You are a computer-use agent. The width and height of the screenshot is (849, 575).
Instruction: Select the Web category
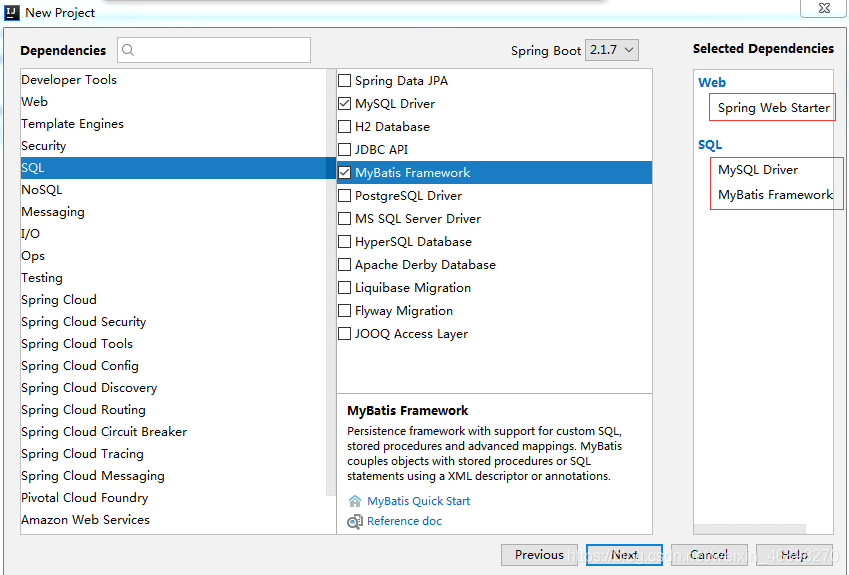pyautogui.click(x=35, y=102)
